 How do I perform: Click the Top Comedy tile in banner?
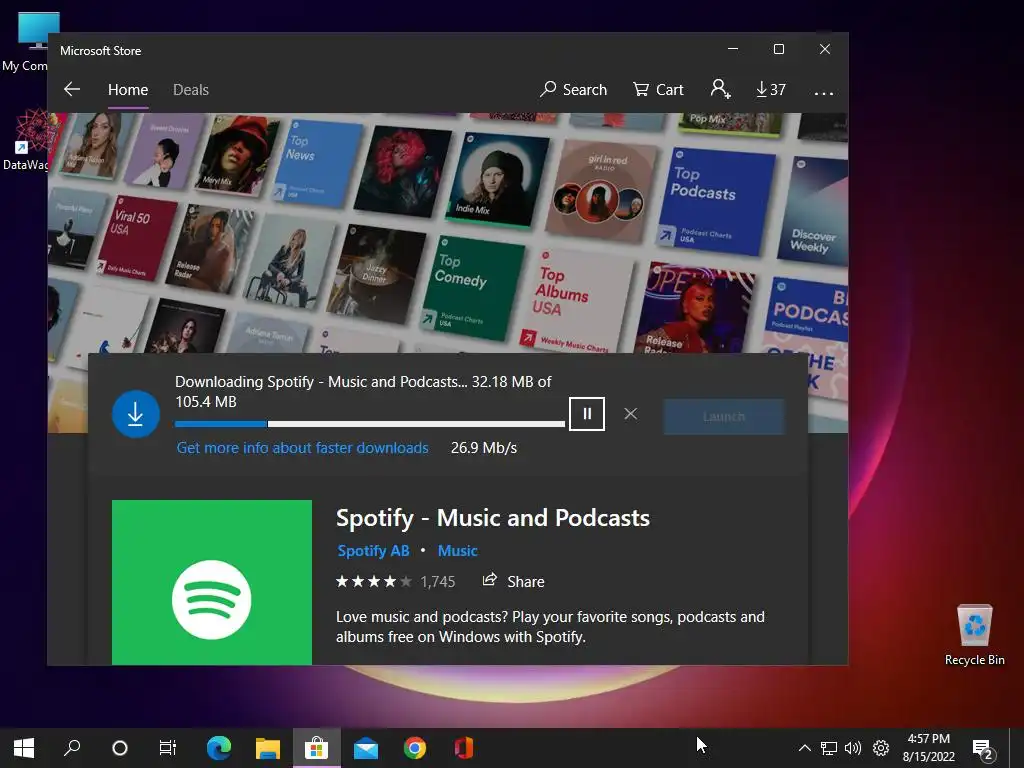pos(472,288)
